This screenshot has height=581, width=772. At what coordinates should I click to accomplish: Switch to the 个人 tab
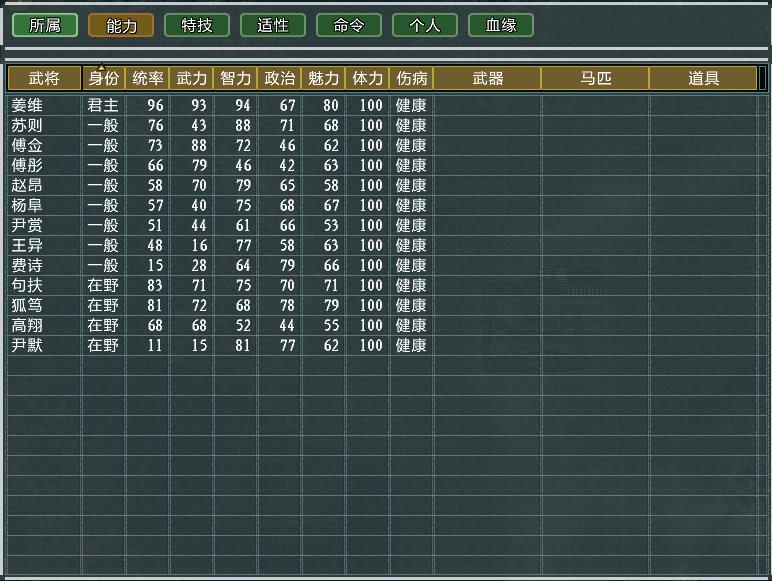(425, 25)
